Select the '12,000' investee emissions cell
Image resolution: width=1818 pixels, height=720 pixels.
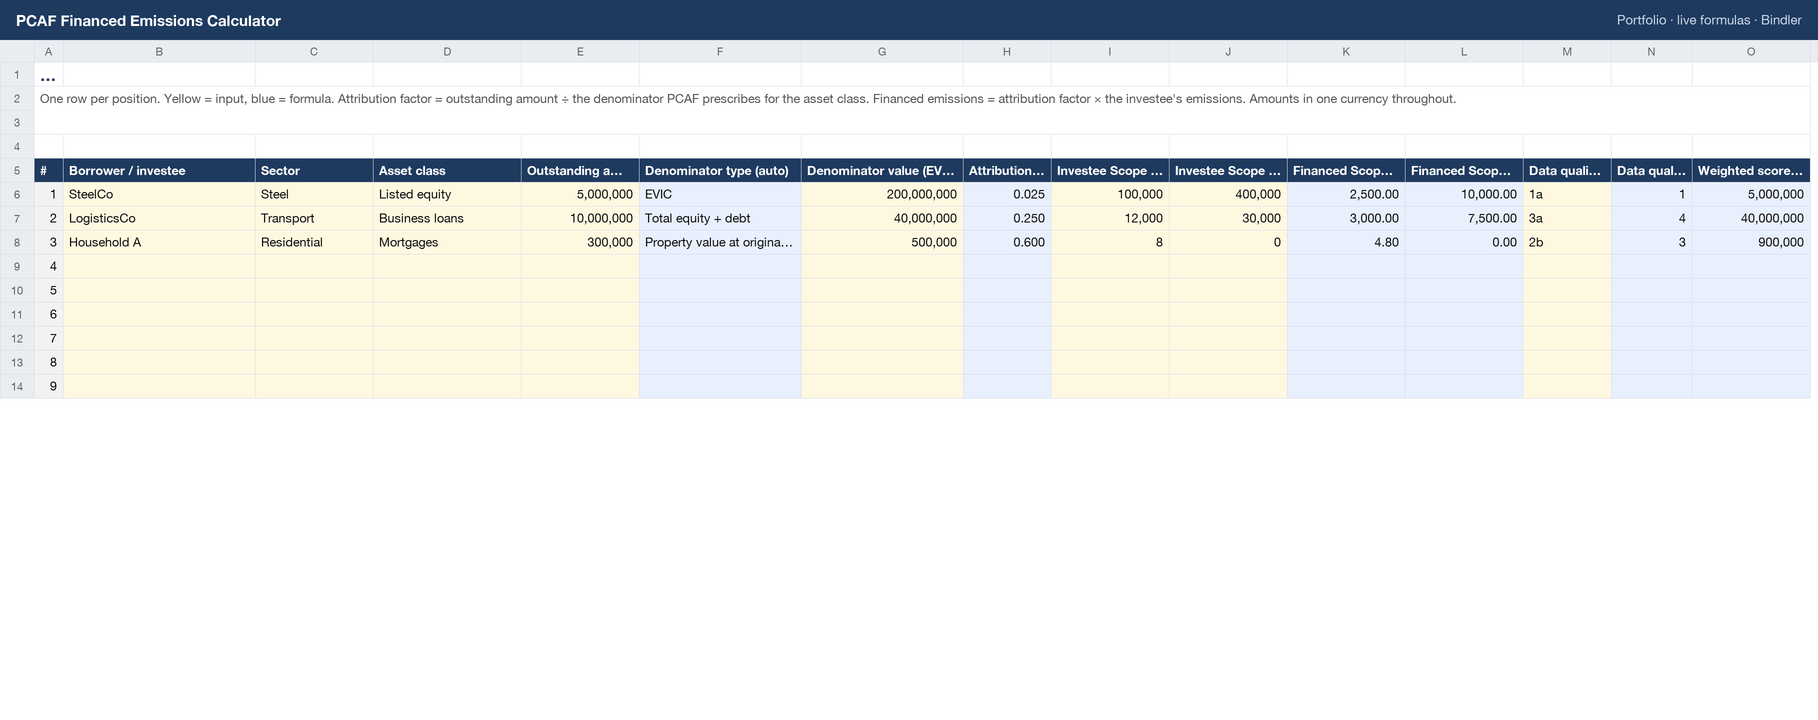(x=1110, y=218)
